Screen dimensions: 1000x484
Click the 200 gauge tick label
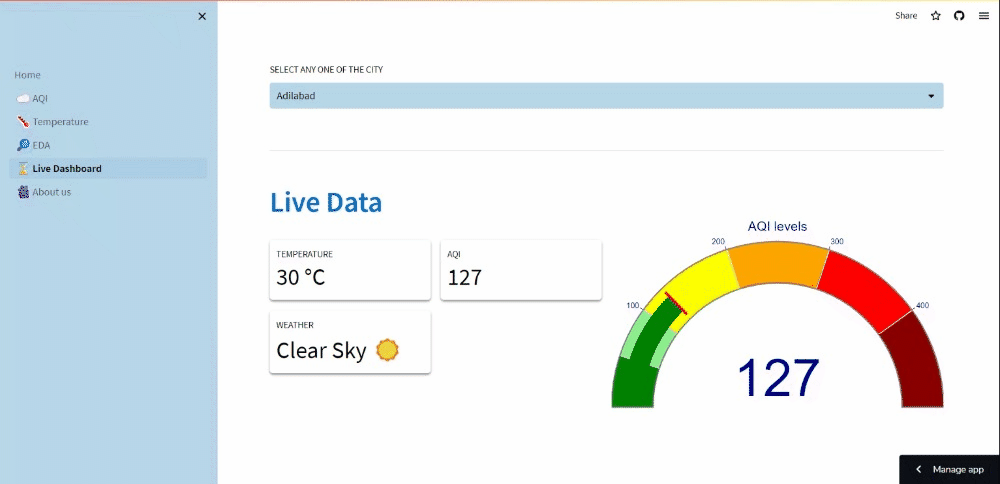coord(717,241)
